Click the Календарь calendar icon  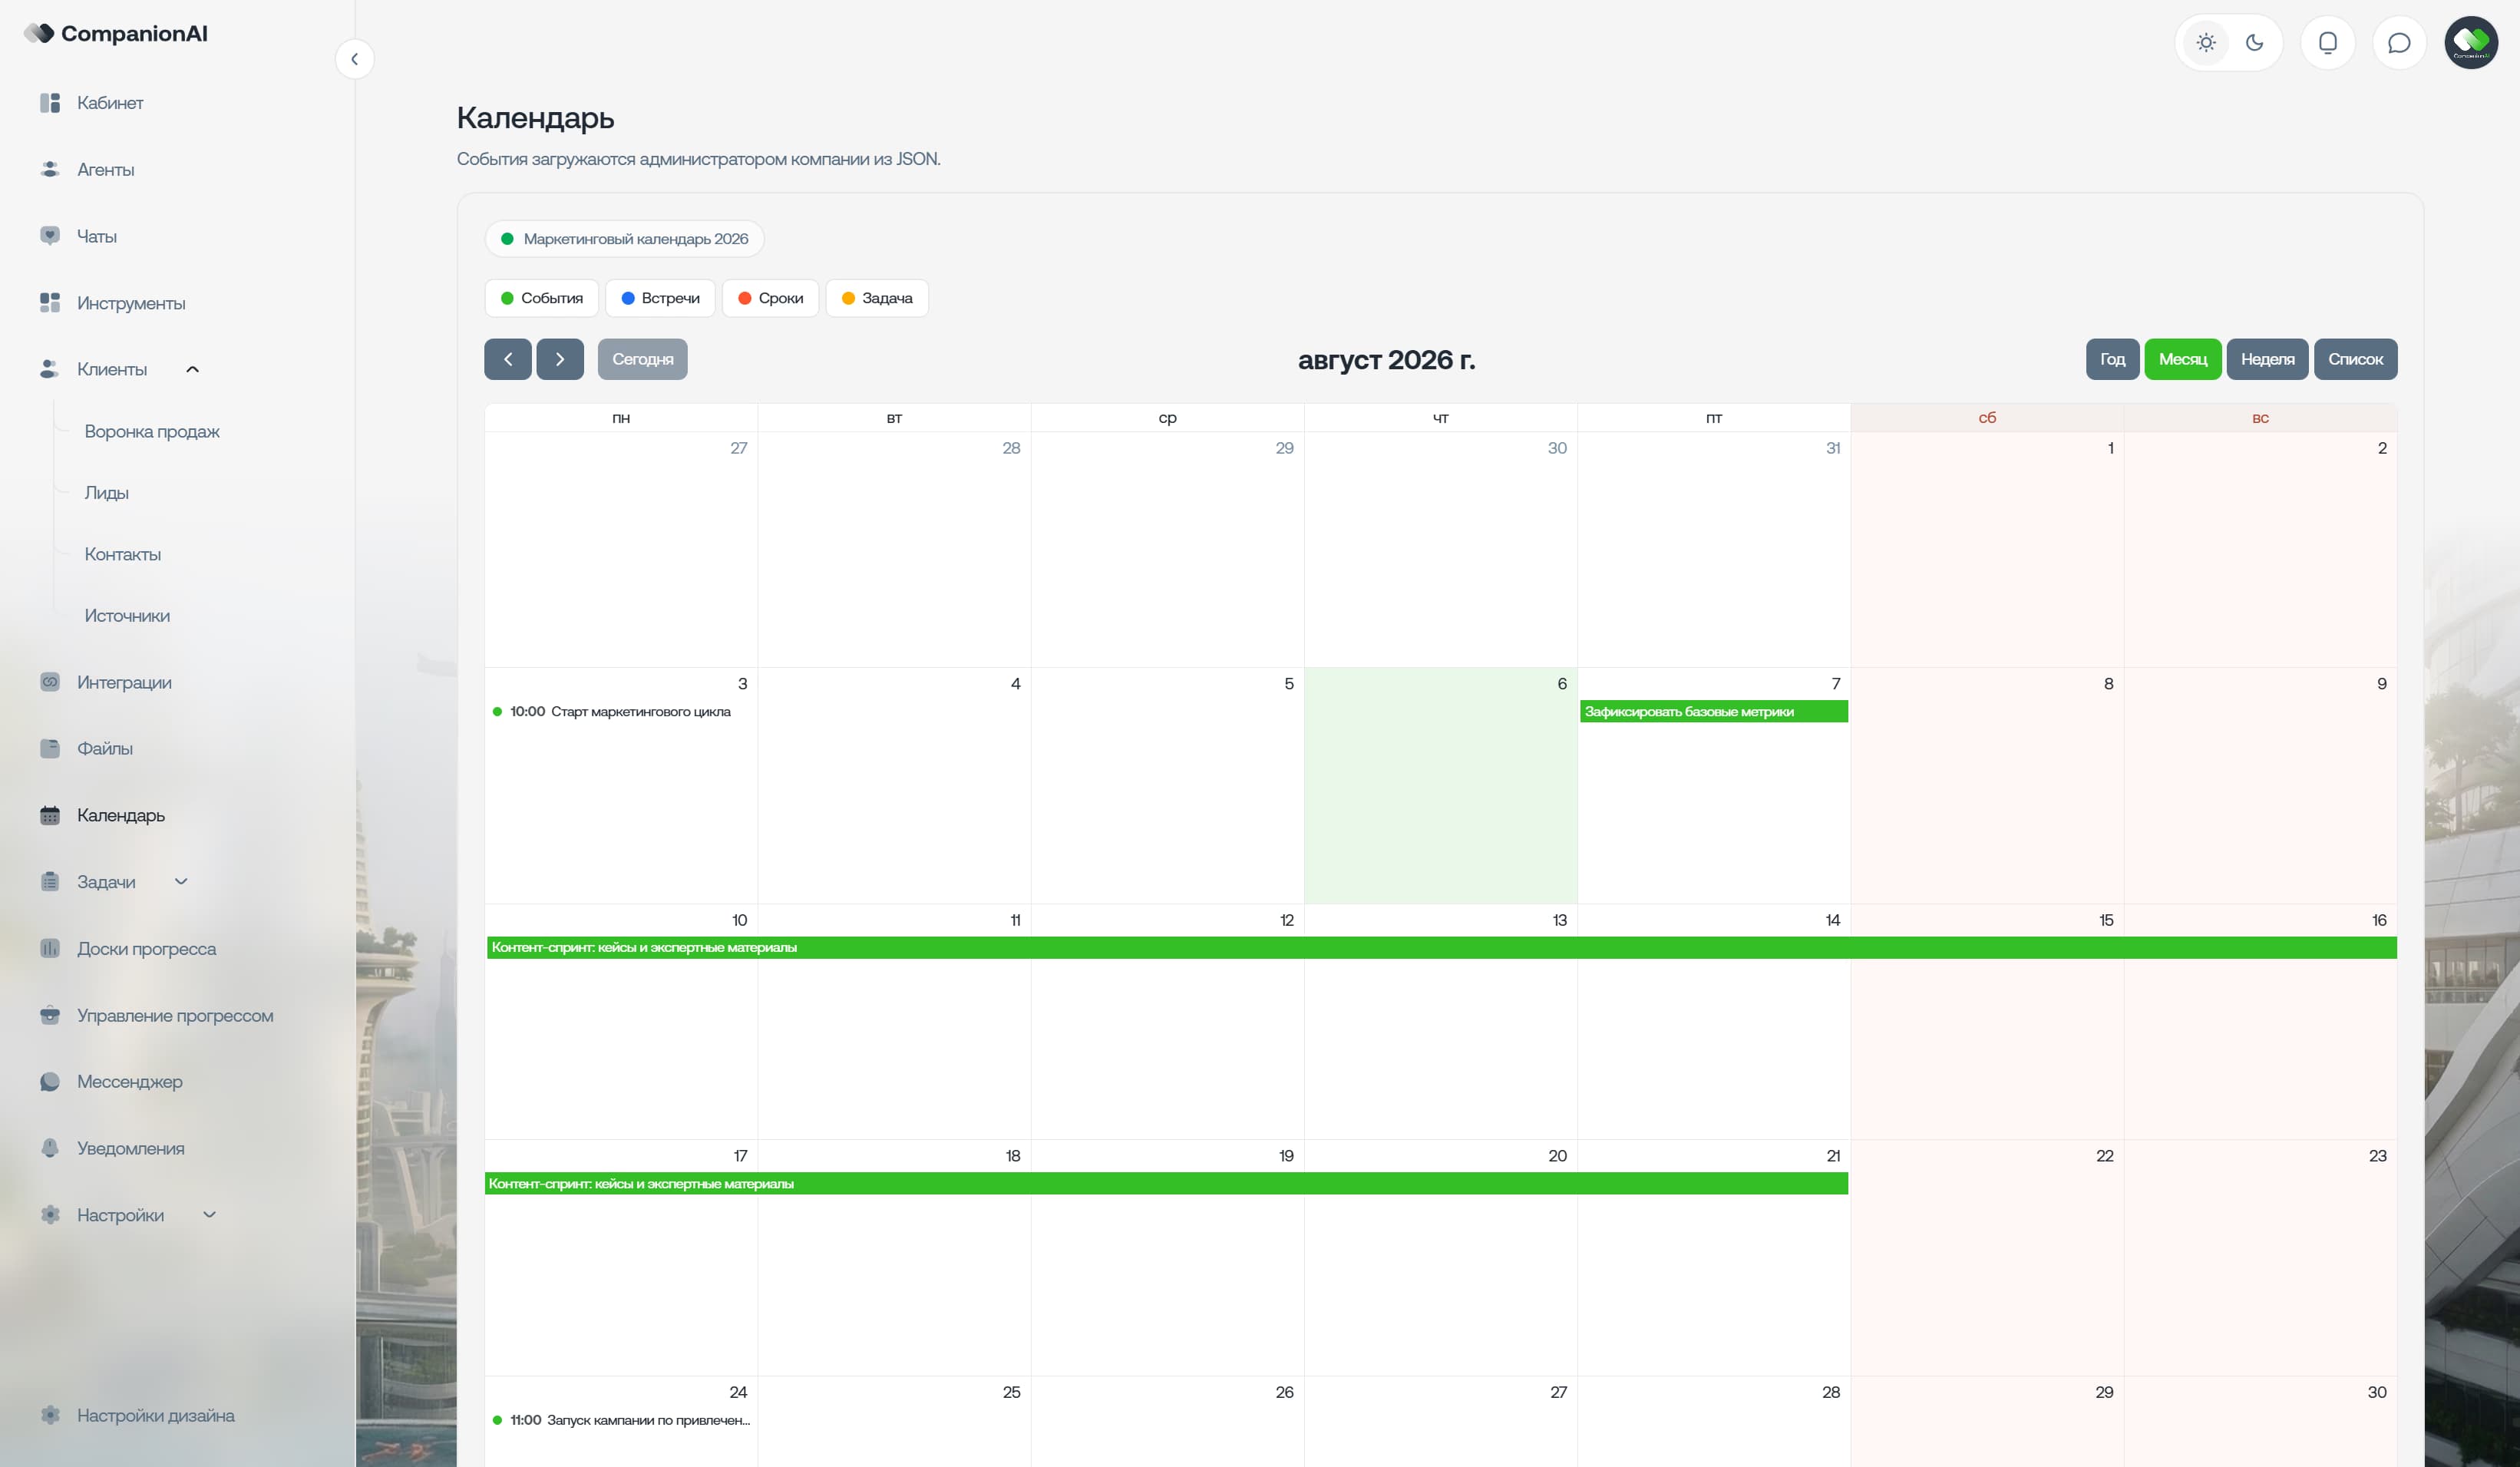click(50, 815)
